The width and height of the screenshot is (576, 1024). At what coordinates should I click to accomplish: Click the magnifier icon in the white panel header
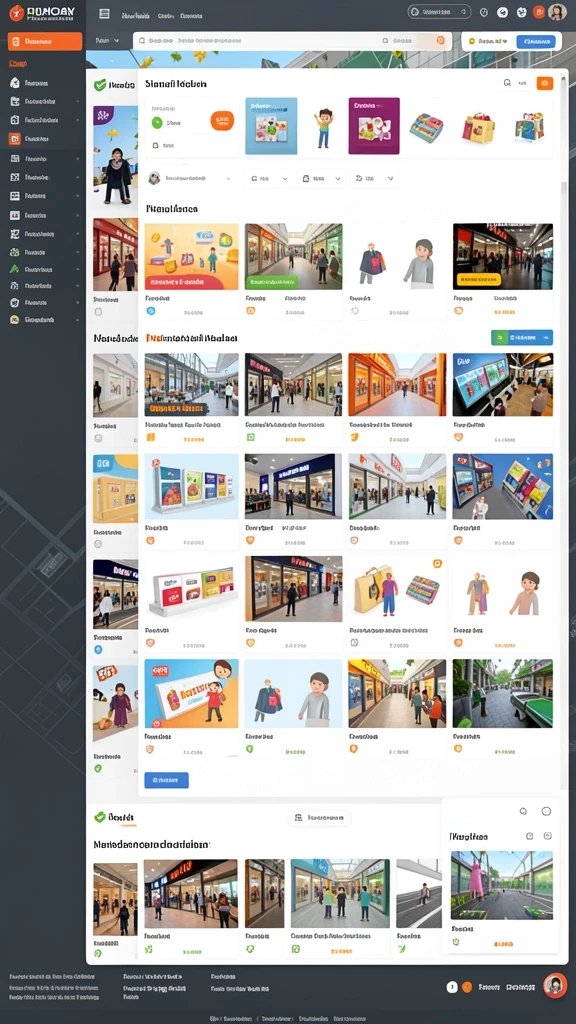507,83
